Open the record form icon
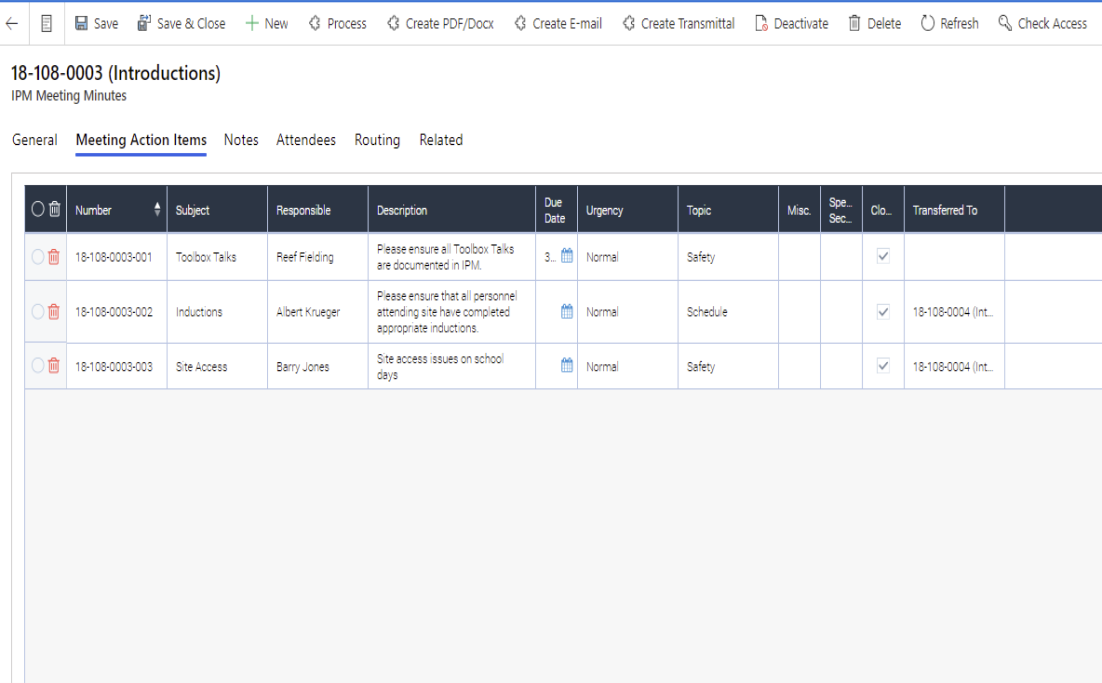1102x683 pixels. tap(46, 23)
